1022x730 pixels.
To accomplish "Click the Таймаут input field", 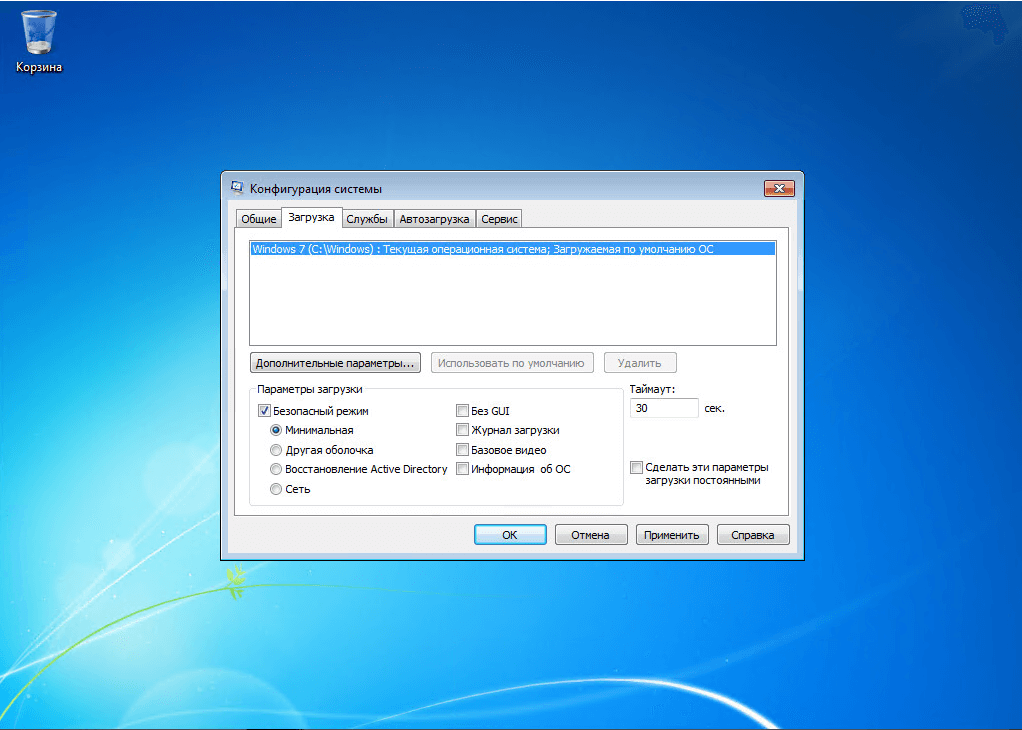I will click(664, 408).
